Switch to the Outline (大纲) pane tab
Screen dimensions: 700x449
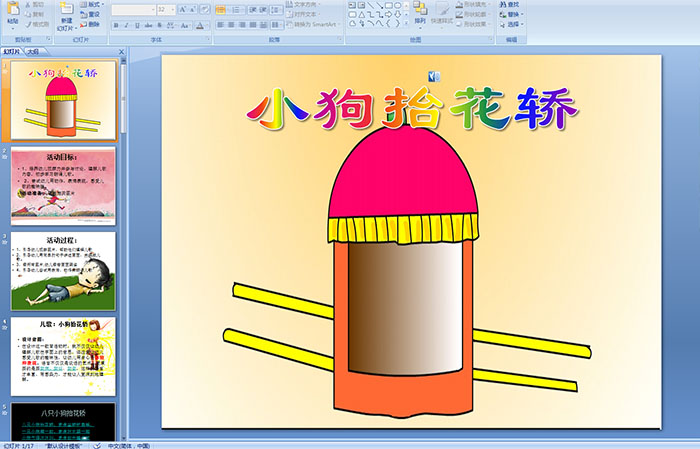tap(33, 52)
